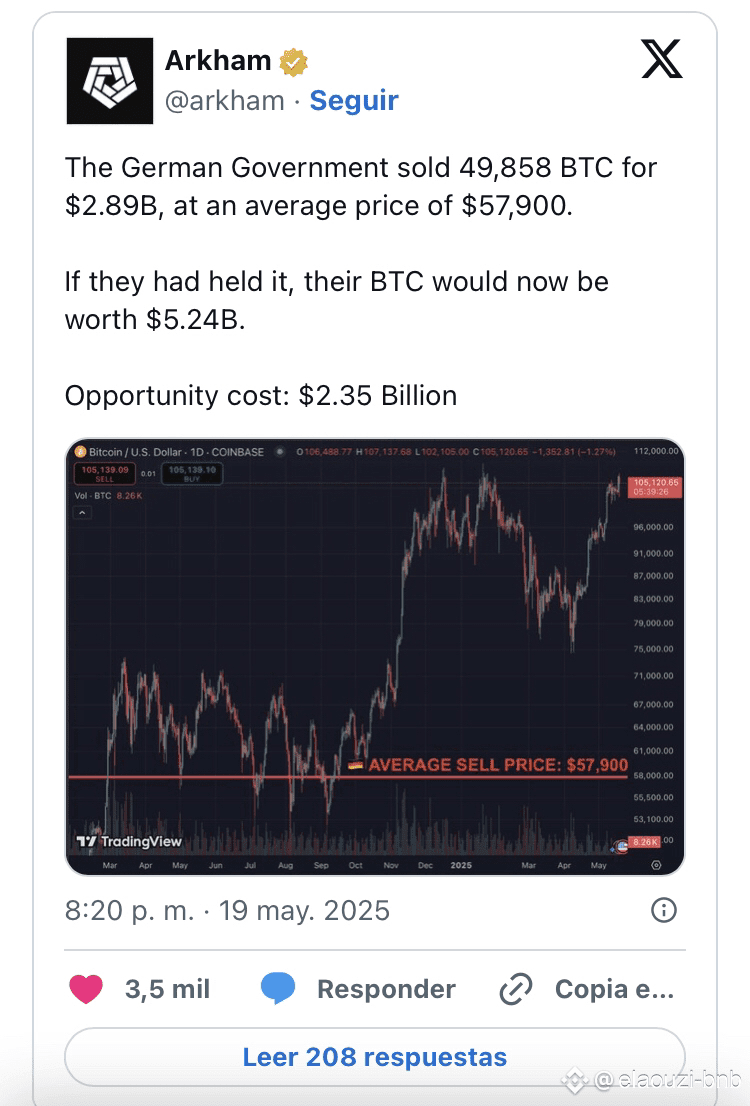The width and height of the screenshot is (750, 1106).
Task: Collapse the chart indicator legend chevron
Action: pyautogui.click(x=83, y=513)
